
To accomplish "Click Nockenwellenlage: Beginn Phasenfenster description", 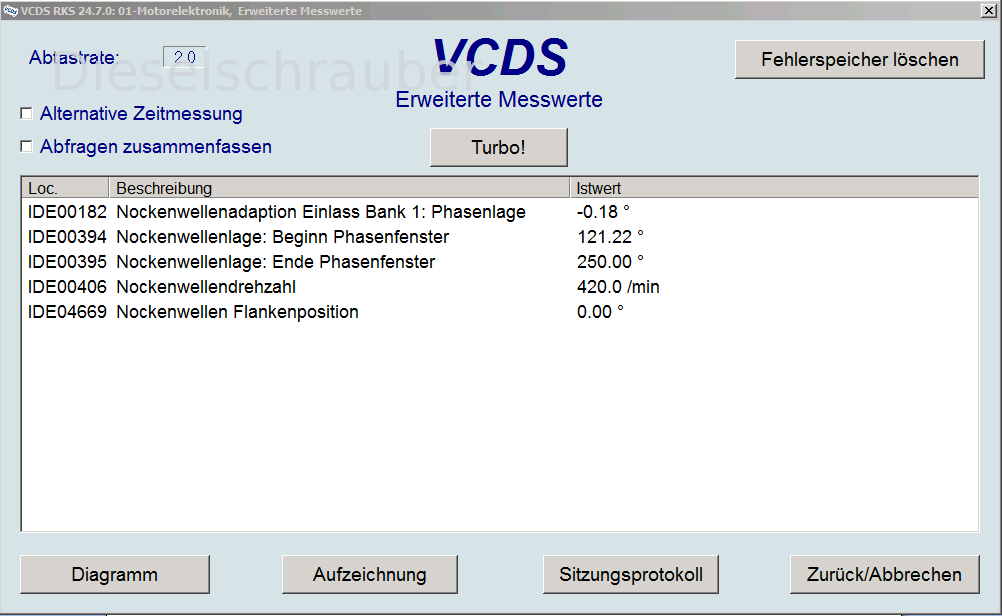I will click(x=282, y=237).
